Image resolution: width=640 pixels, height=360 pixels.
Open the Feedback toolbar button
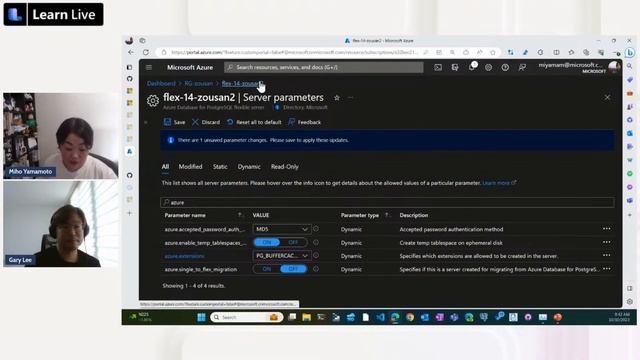pos(304,122)
